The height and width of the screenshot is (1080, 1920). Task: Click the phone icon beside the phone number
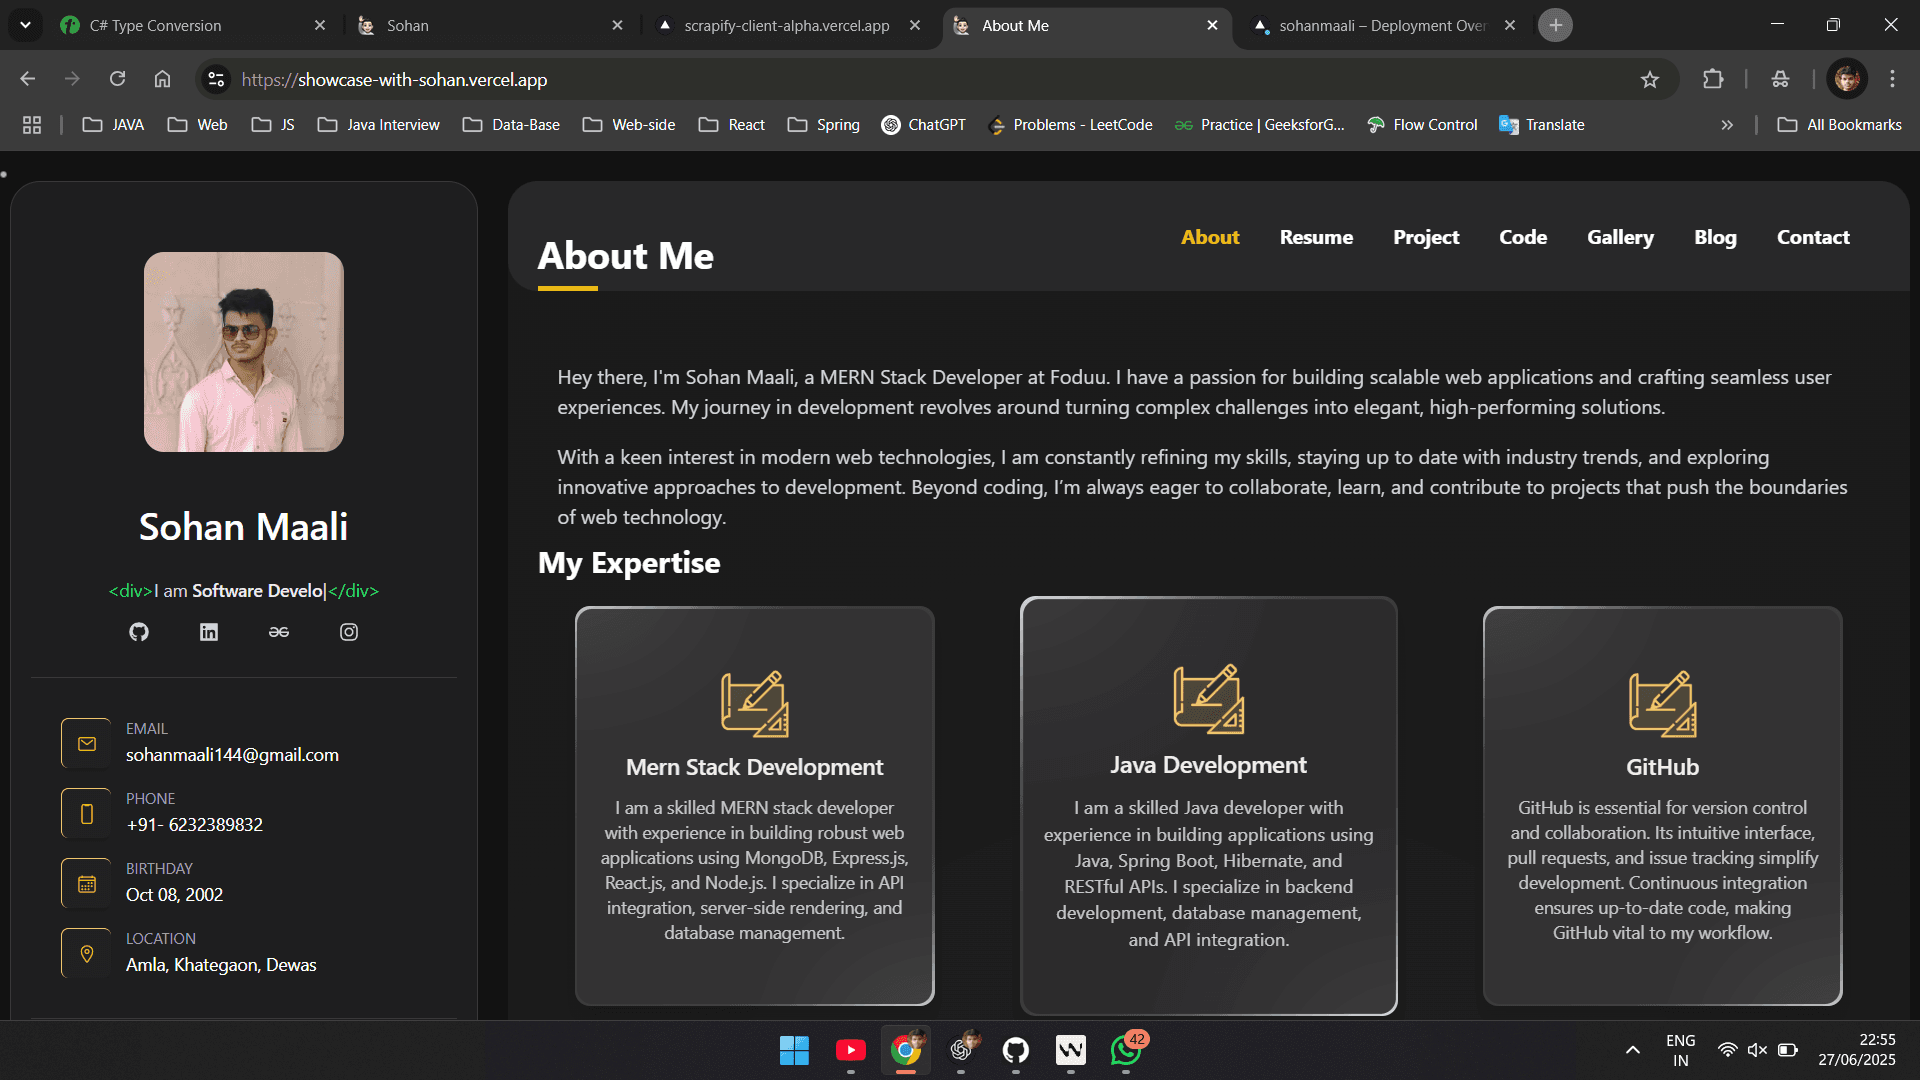[x=86, y=812]
